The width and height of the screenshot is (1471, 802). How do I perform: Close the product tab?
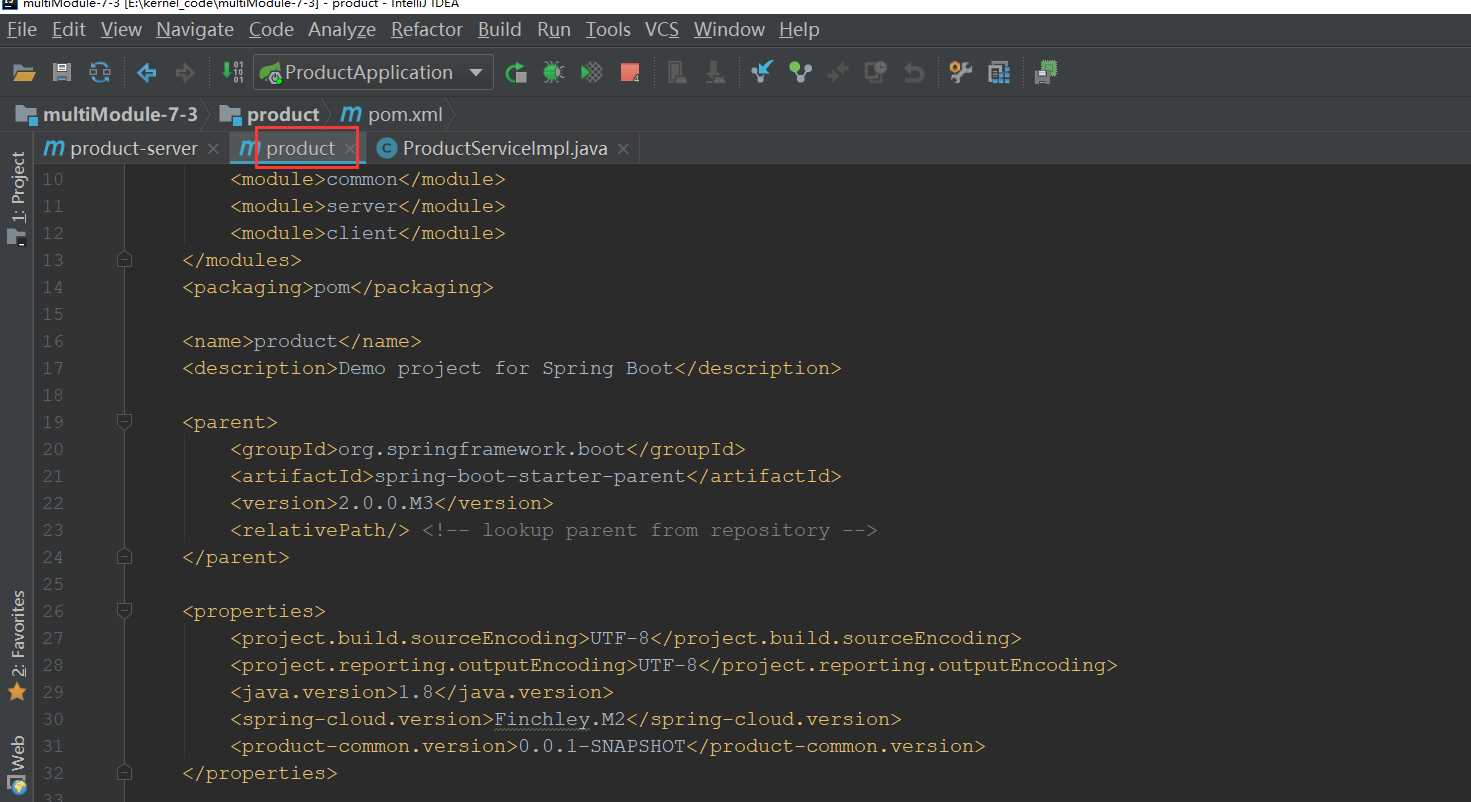[350, 149]
